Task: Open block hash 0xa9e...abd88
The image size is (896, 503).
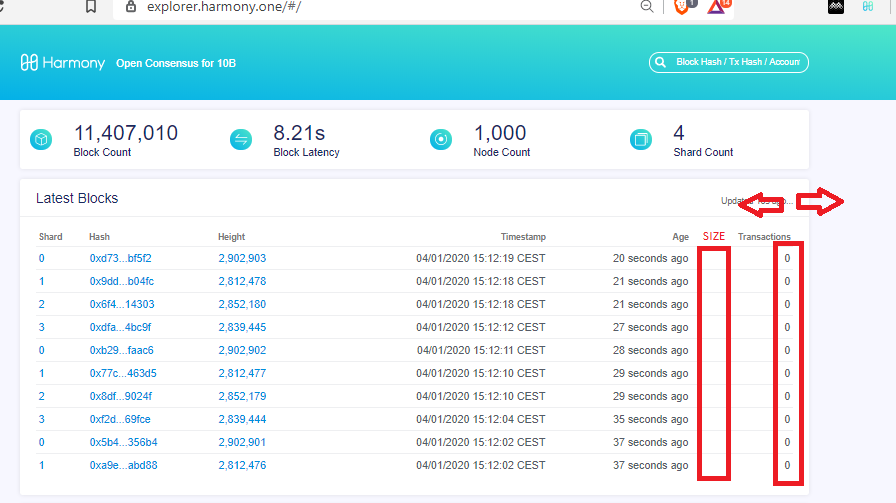Action: (x=123, y=465)
